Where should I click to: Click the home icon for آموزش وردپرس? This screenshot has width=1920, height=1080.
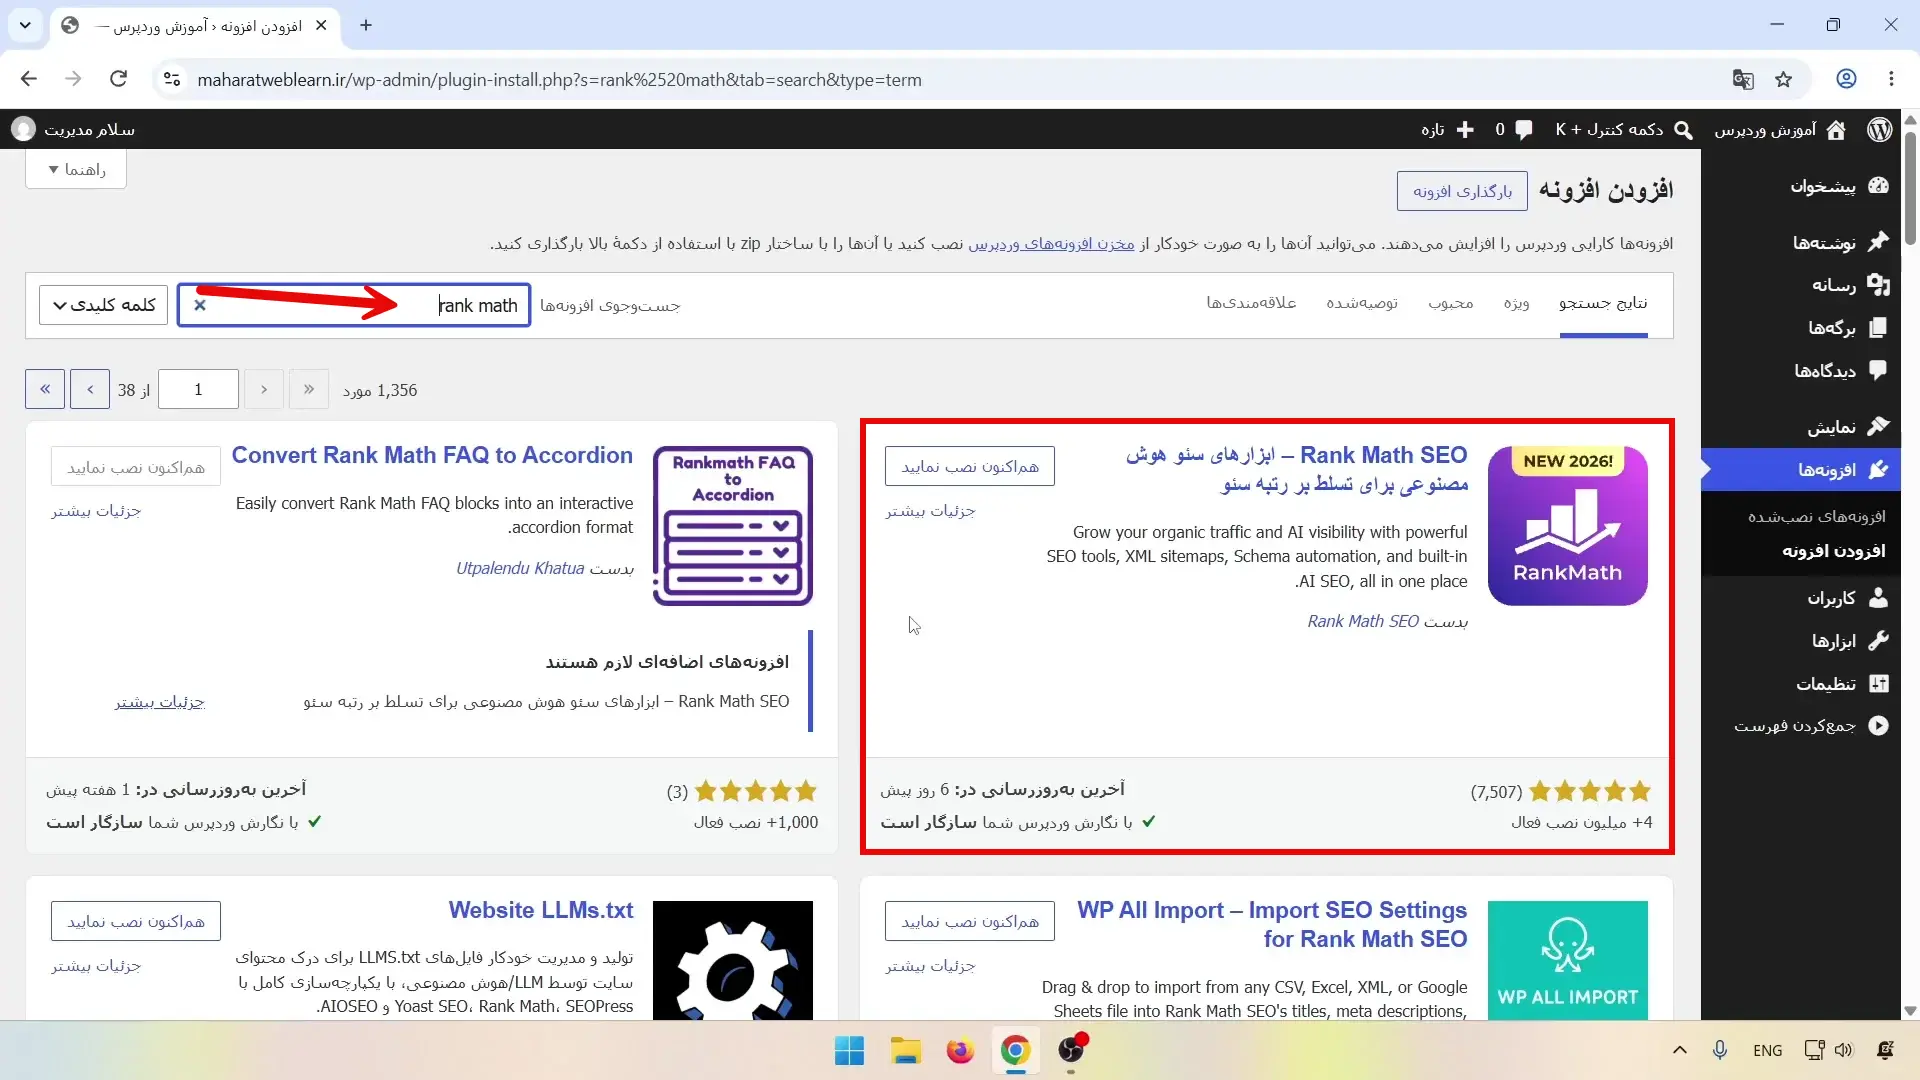(x=1836, y=130)
